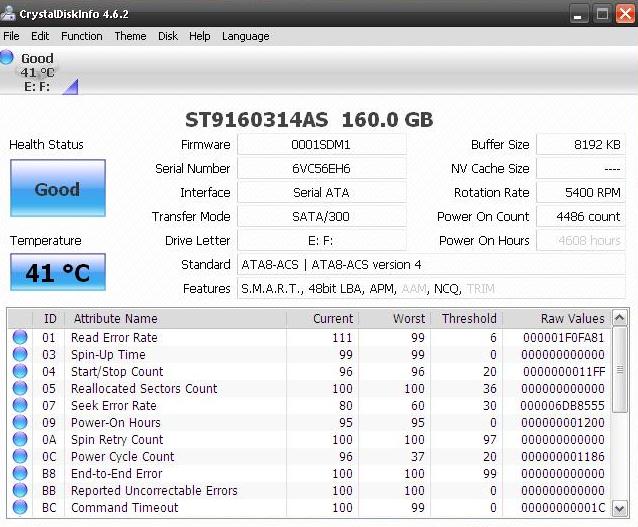Click raw value 000000001186
638x527 pixels.
[563, 457]
